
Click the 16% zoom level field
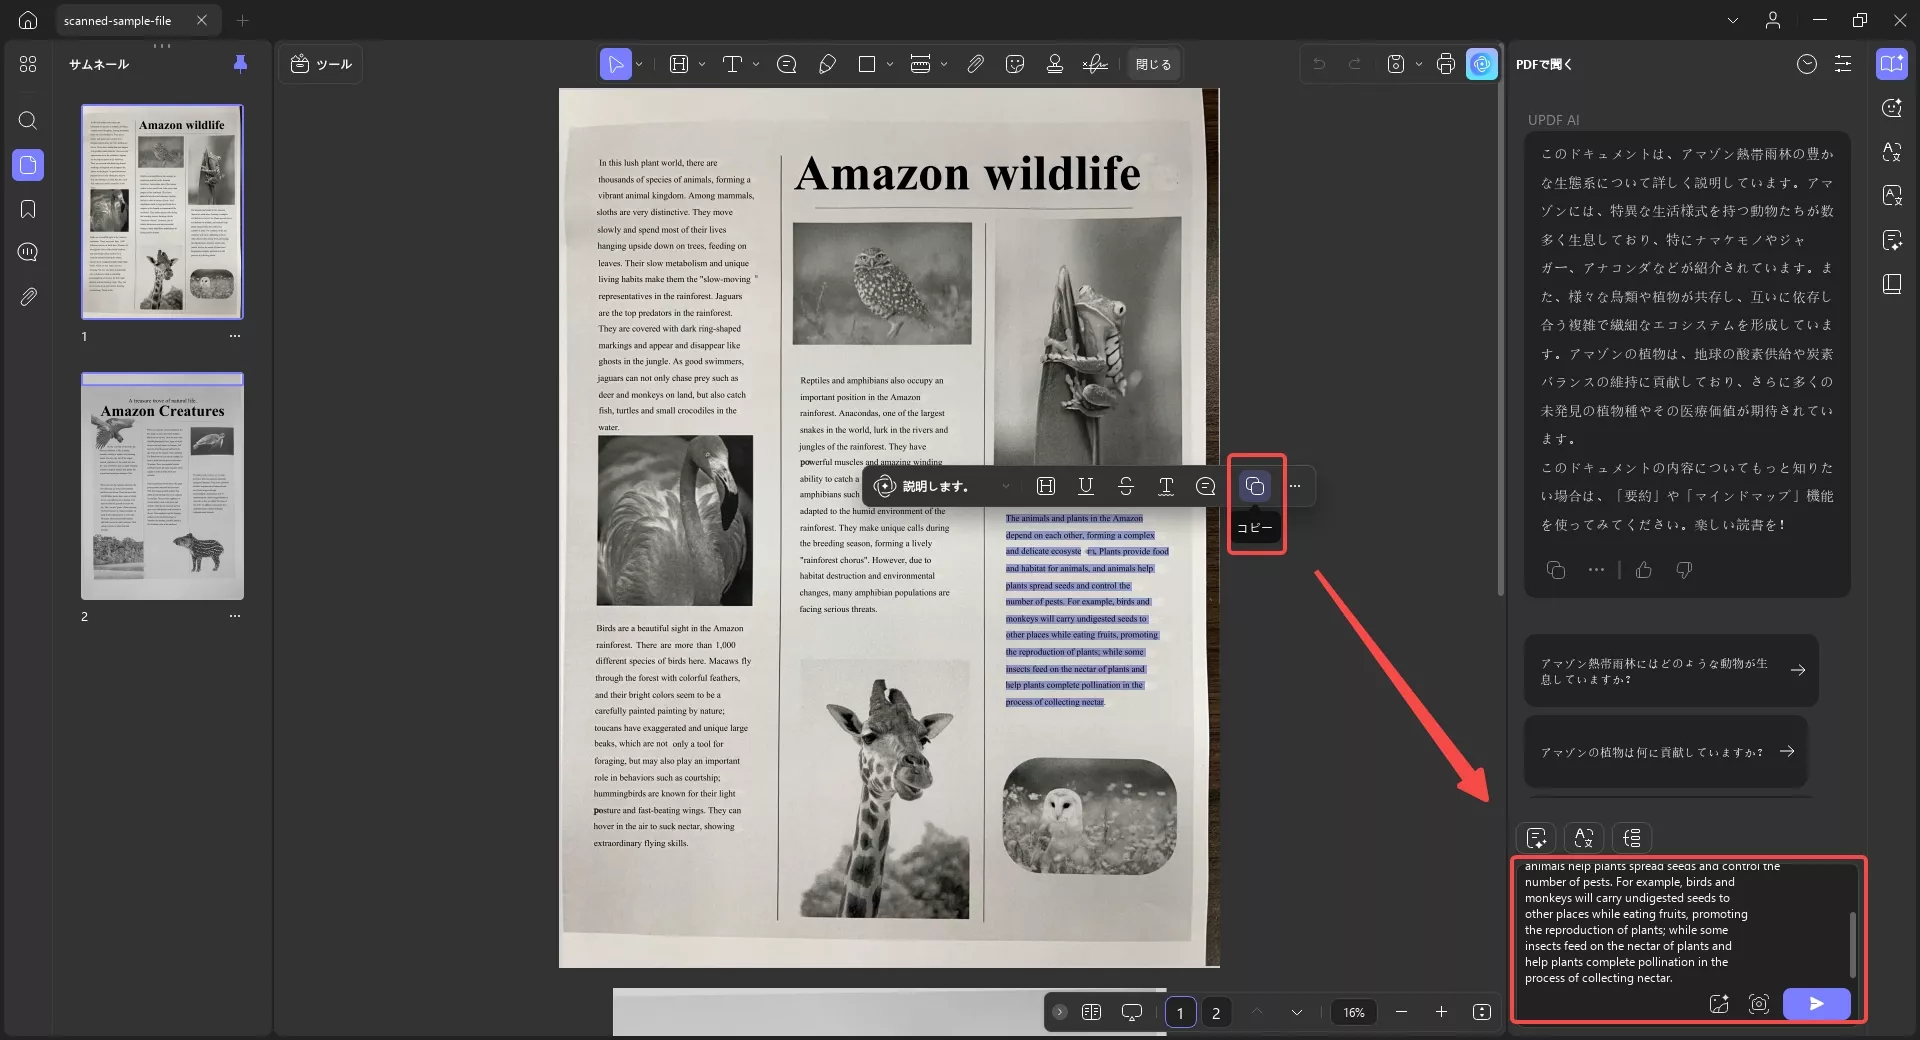1354,1012
